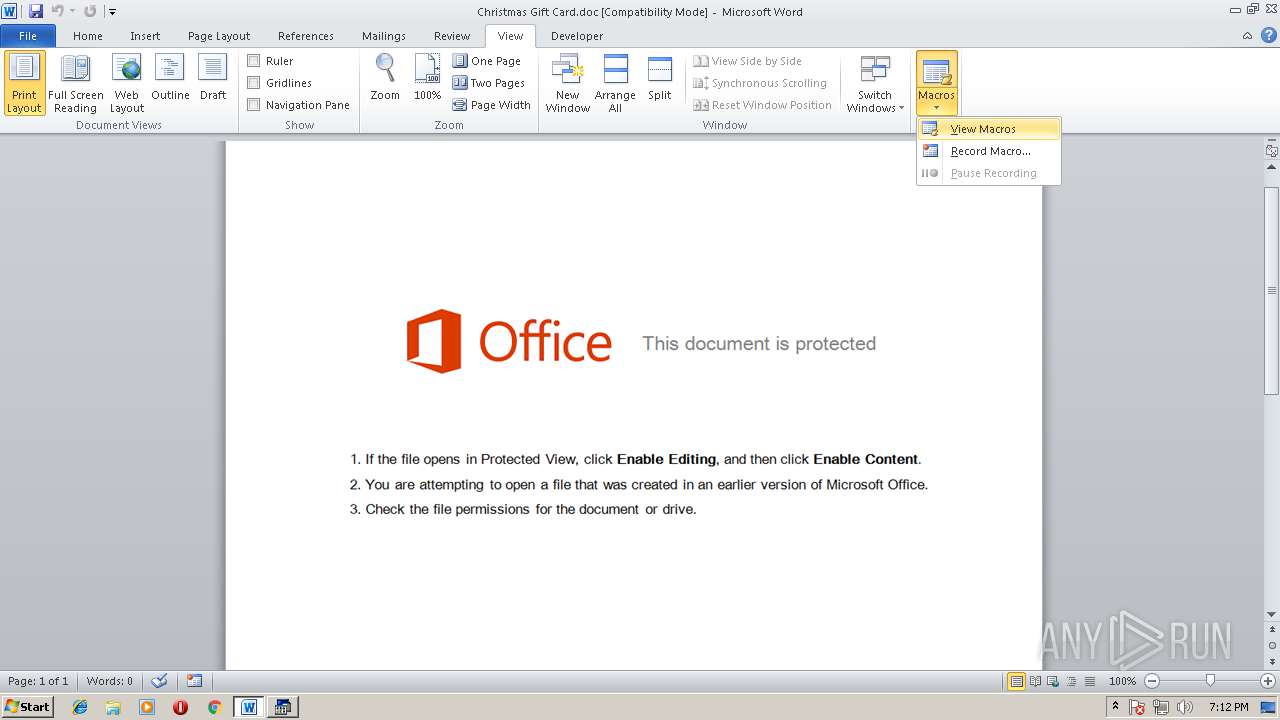Save document from Quick Access Toolbar
Screen dimensions: 1280x720
tap(36, 11)
